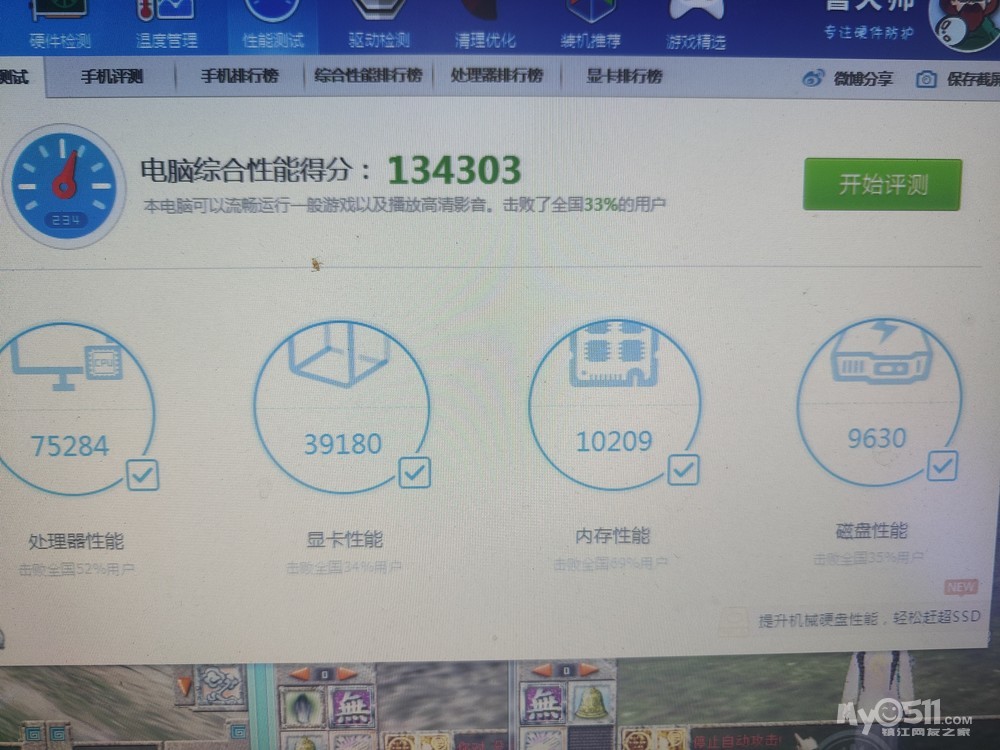Click the 微博分享 Weibo share icon
This screenshot has height=750, width=1000.
pyautogui.click(x=814, y=78)
